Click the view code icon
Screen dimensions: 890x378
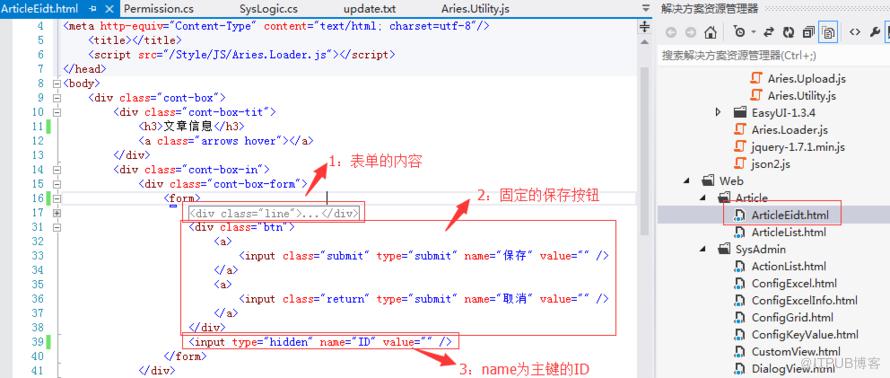(x=855, y=33)
